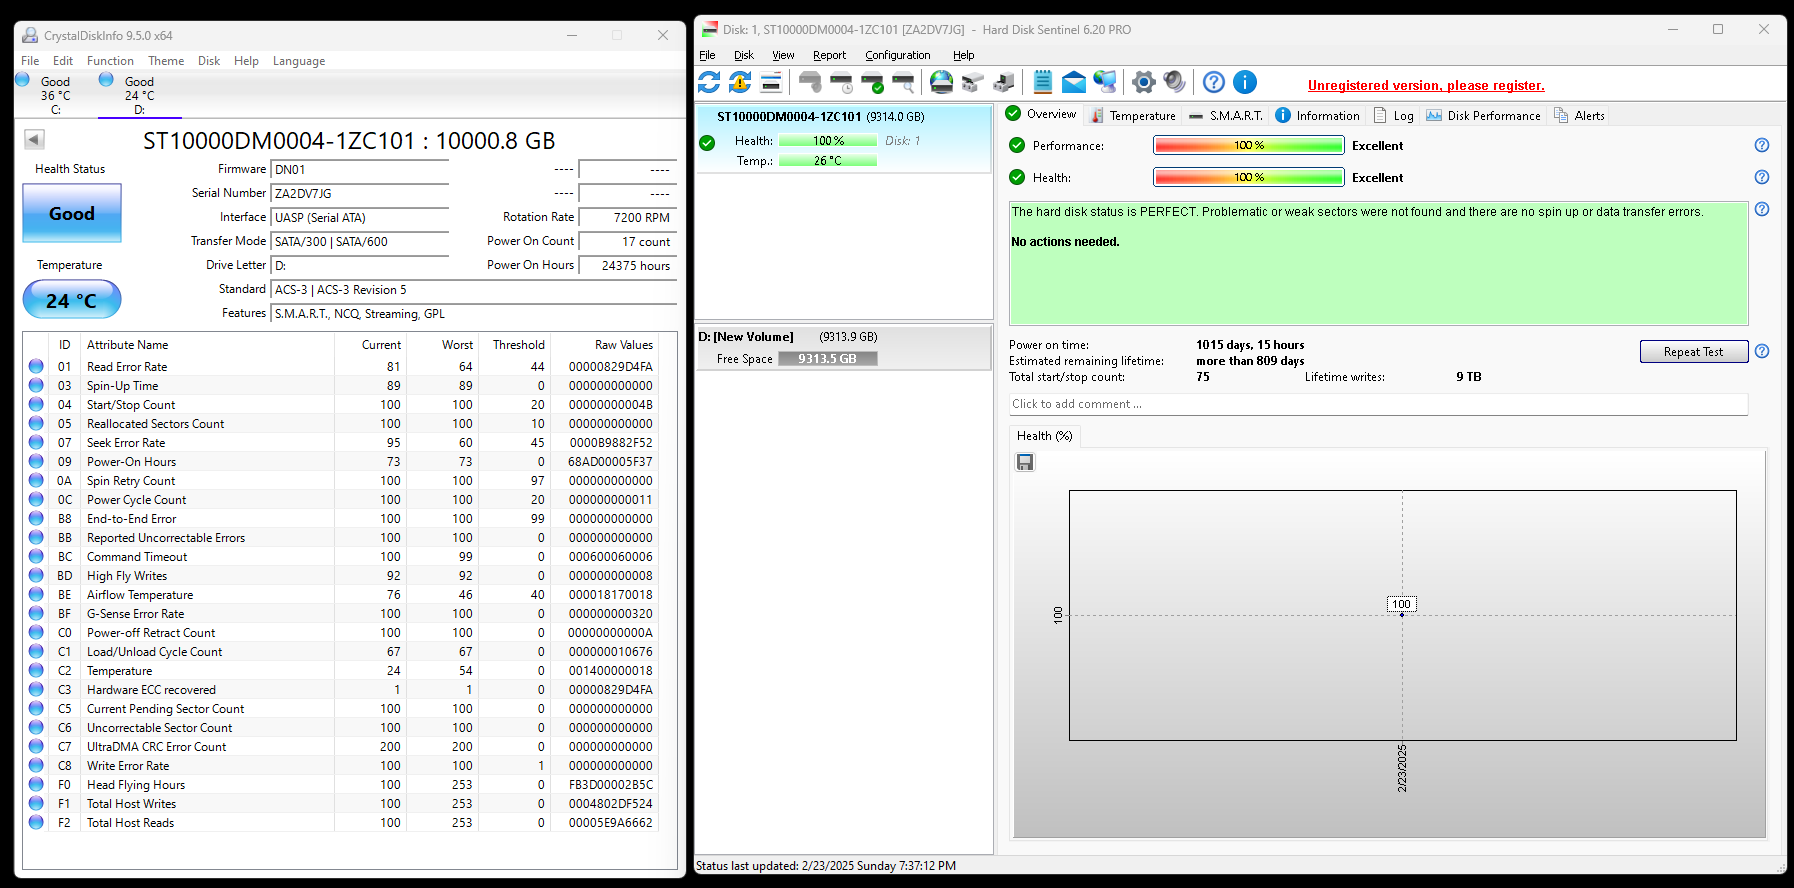This screenshot has height=888, width=1794.
Task: Click the Serial Number field ZA2DV7JG
Action: point(360,194)
